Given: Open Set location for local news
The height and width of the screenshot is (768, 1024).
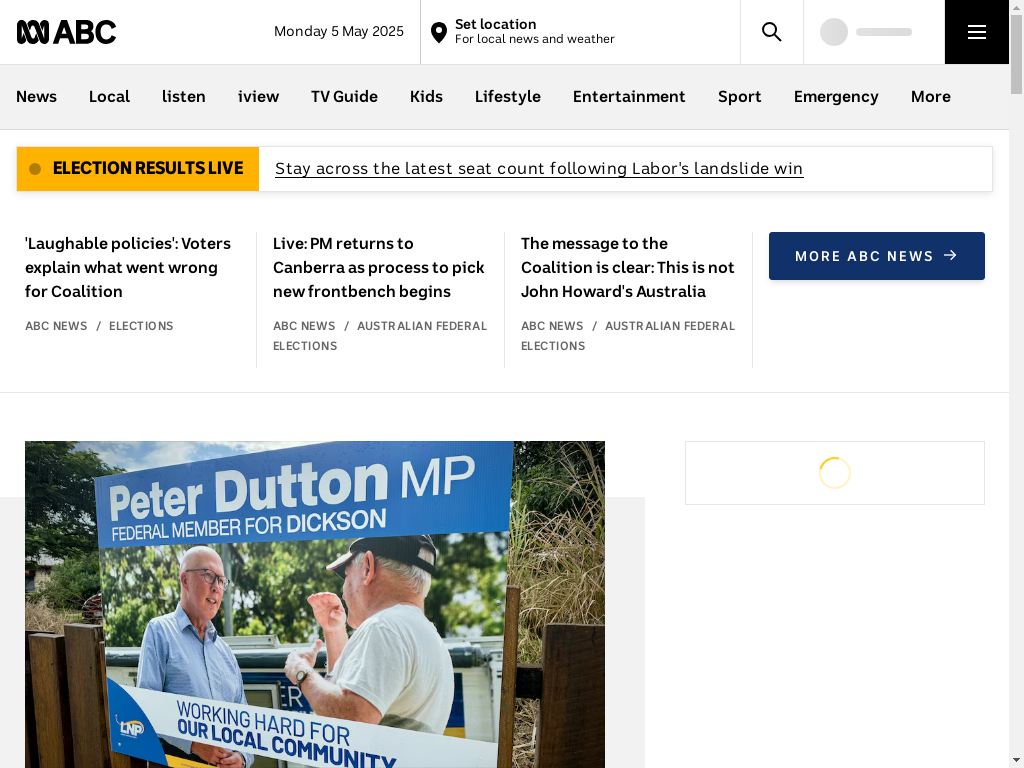Looking at the screenshot, I should 534,32.
